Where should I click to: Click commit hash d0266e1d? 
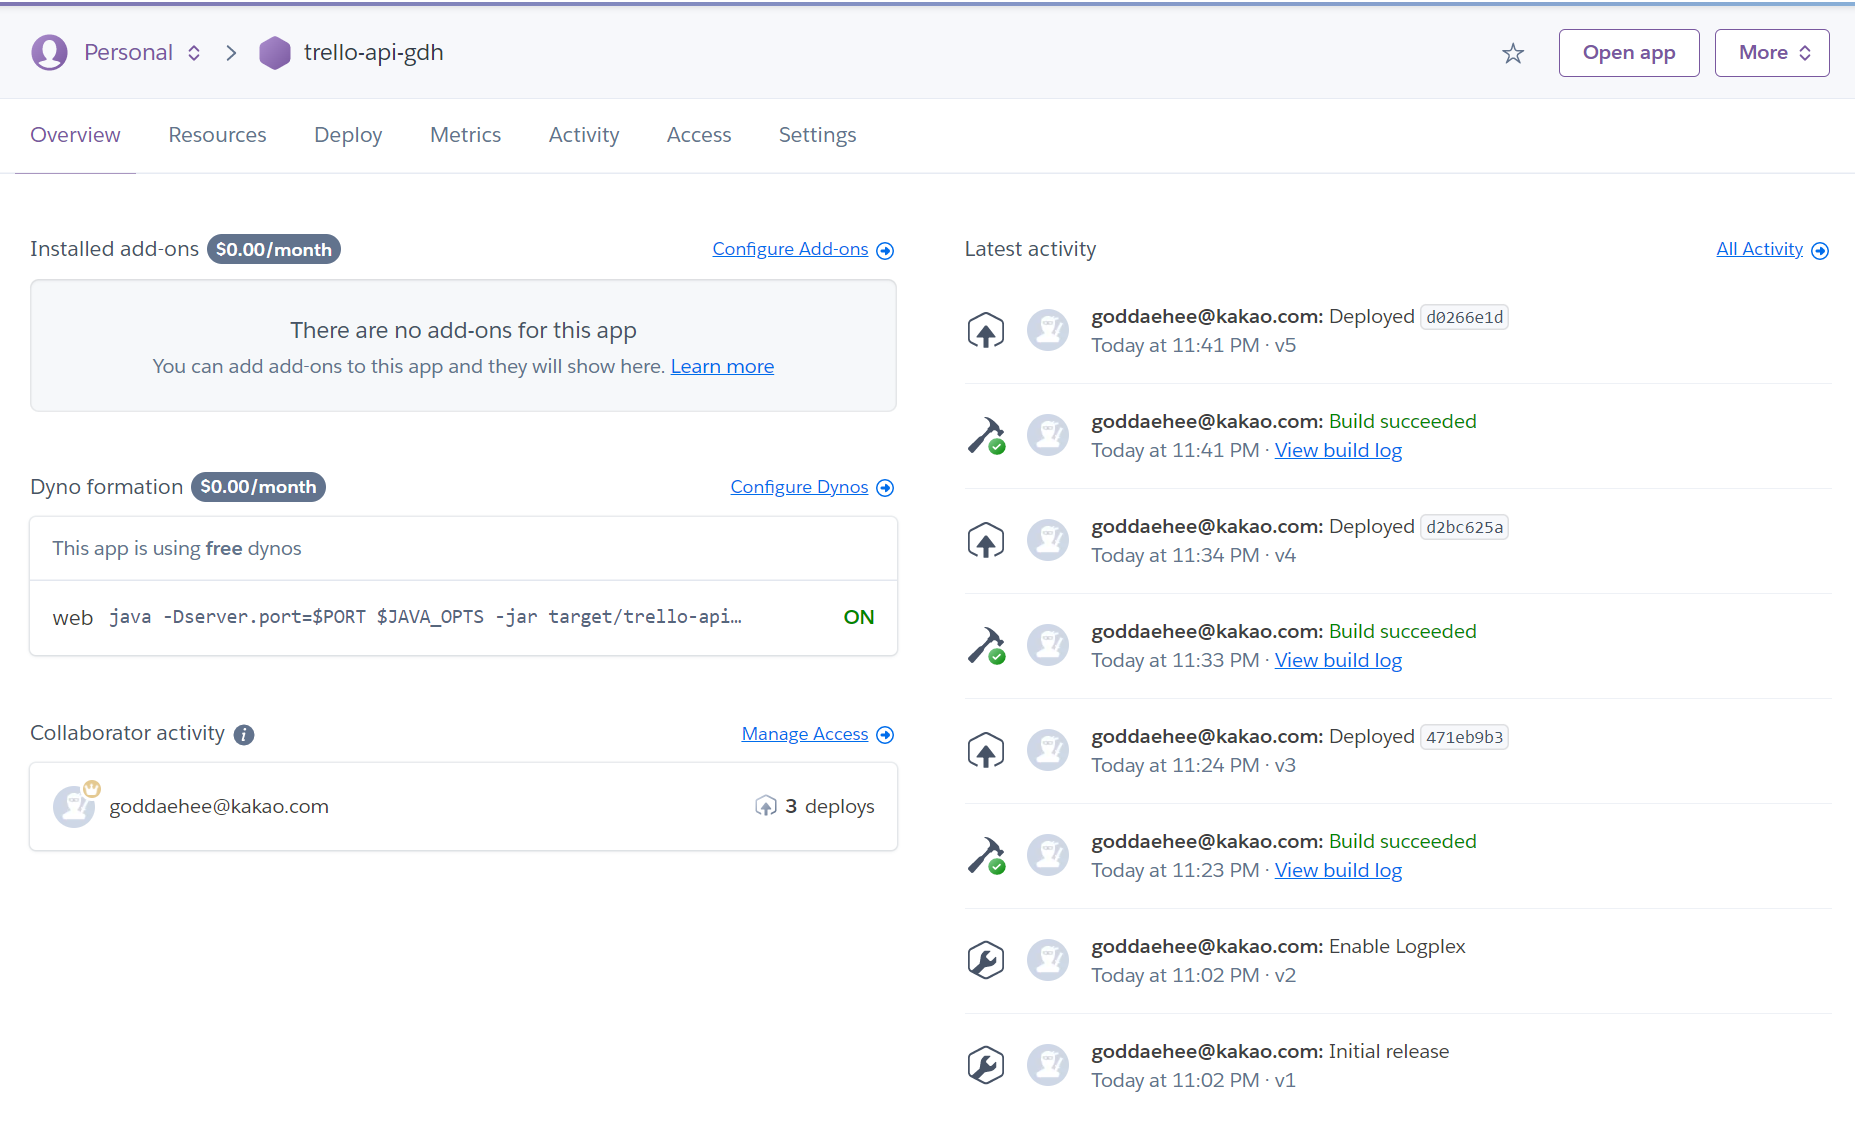coord(1464,317)
